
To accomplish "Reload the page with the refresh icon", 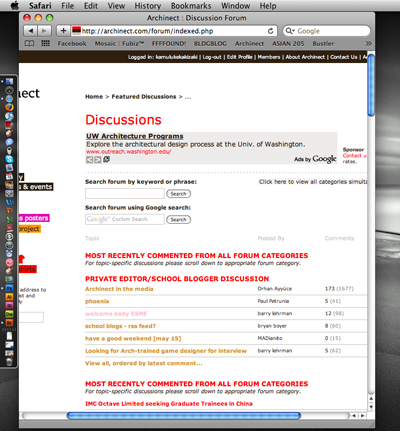I will (x=271, y=31).
